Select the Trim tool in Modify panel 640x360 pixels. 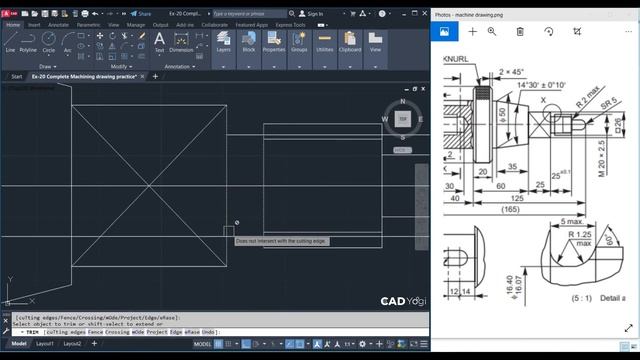tap(124, 36)
